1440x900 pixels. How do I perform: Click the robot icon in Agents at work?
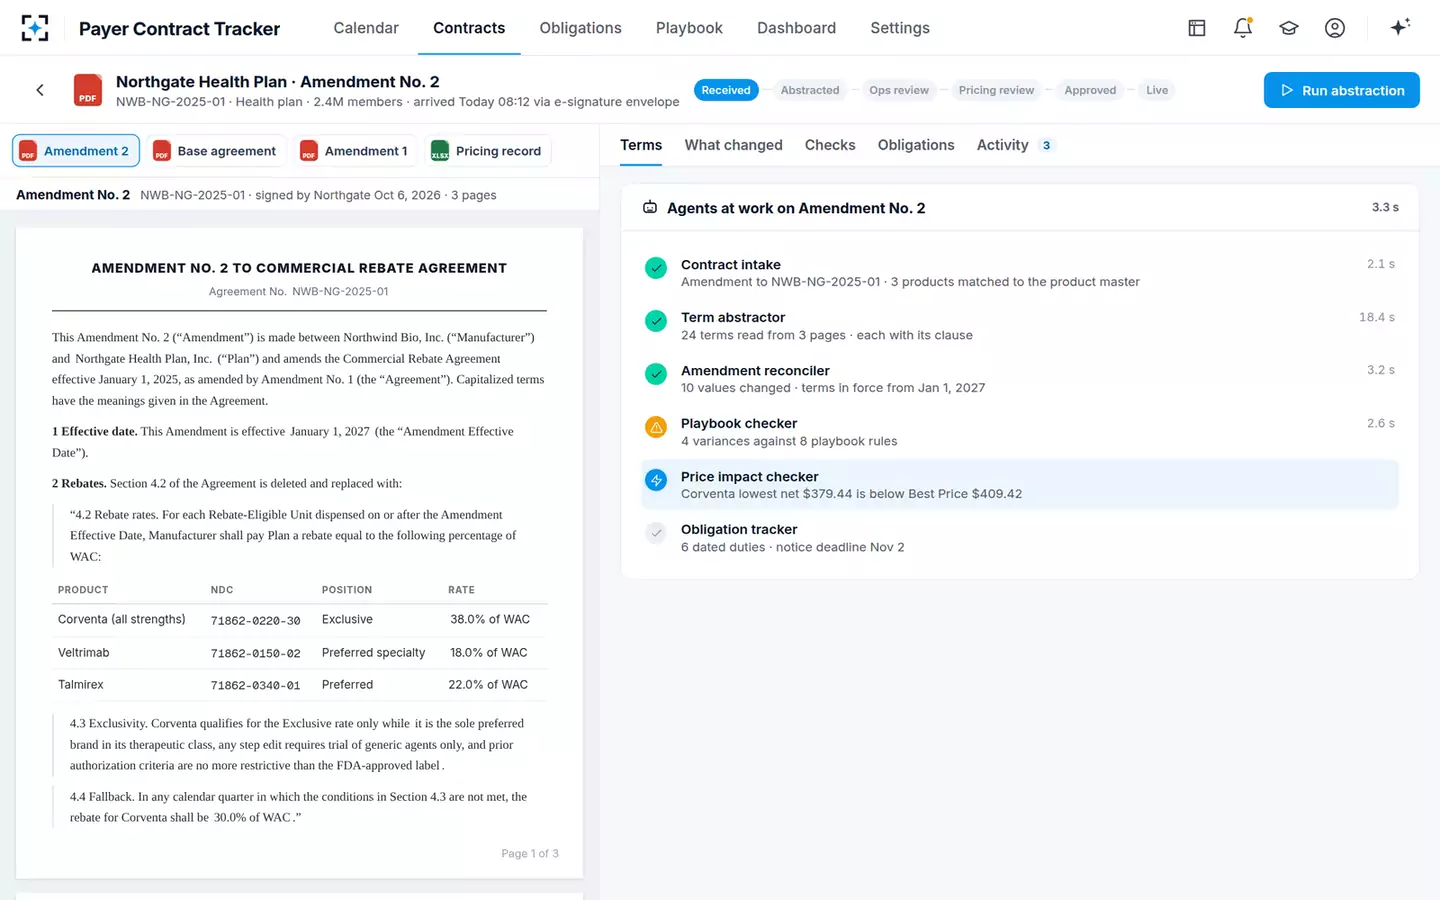pos(650,207)
